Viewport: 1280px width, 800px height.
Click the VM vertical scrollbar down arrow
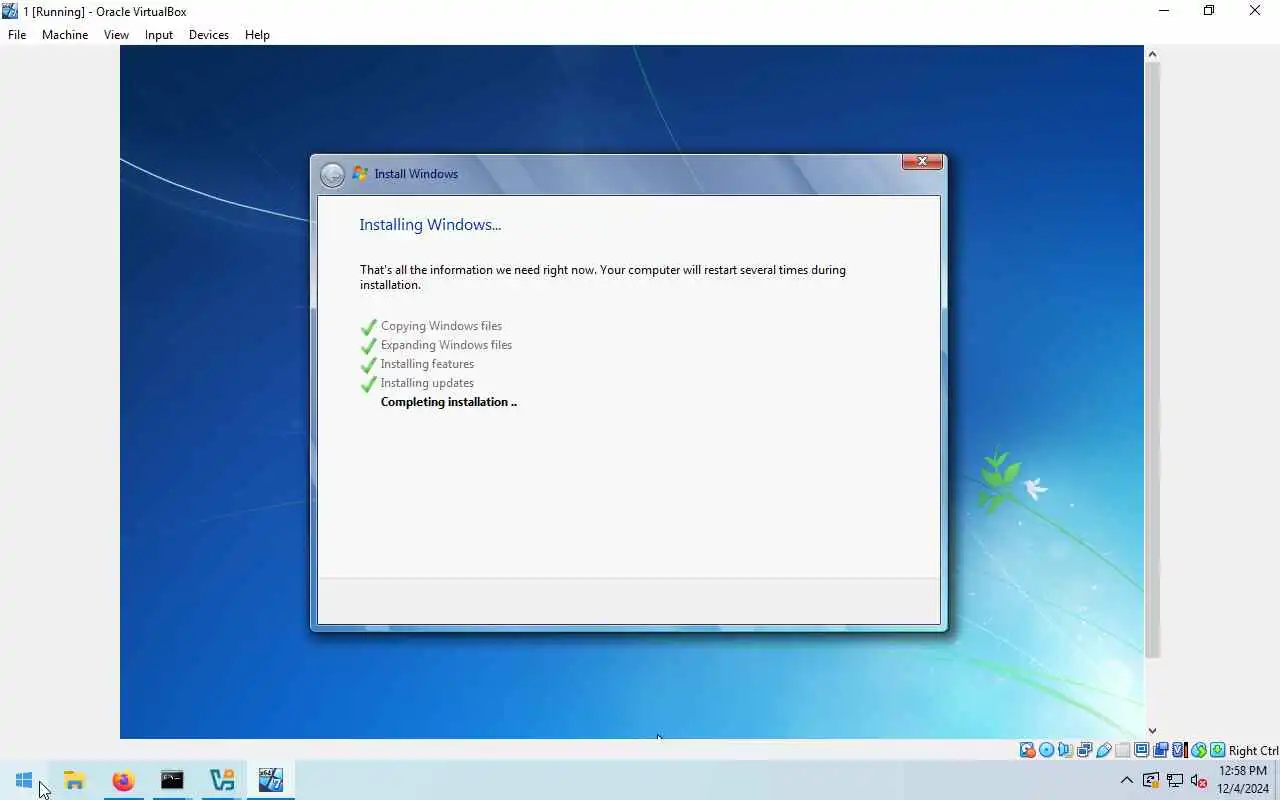point(1152,731)
